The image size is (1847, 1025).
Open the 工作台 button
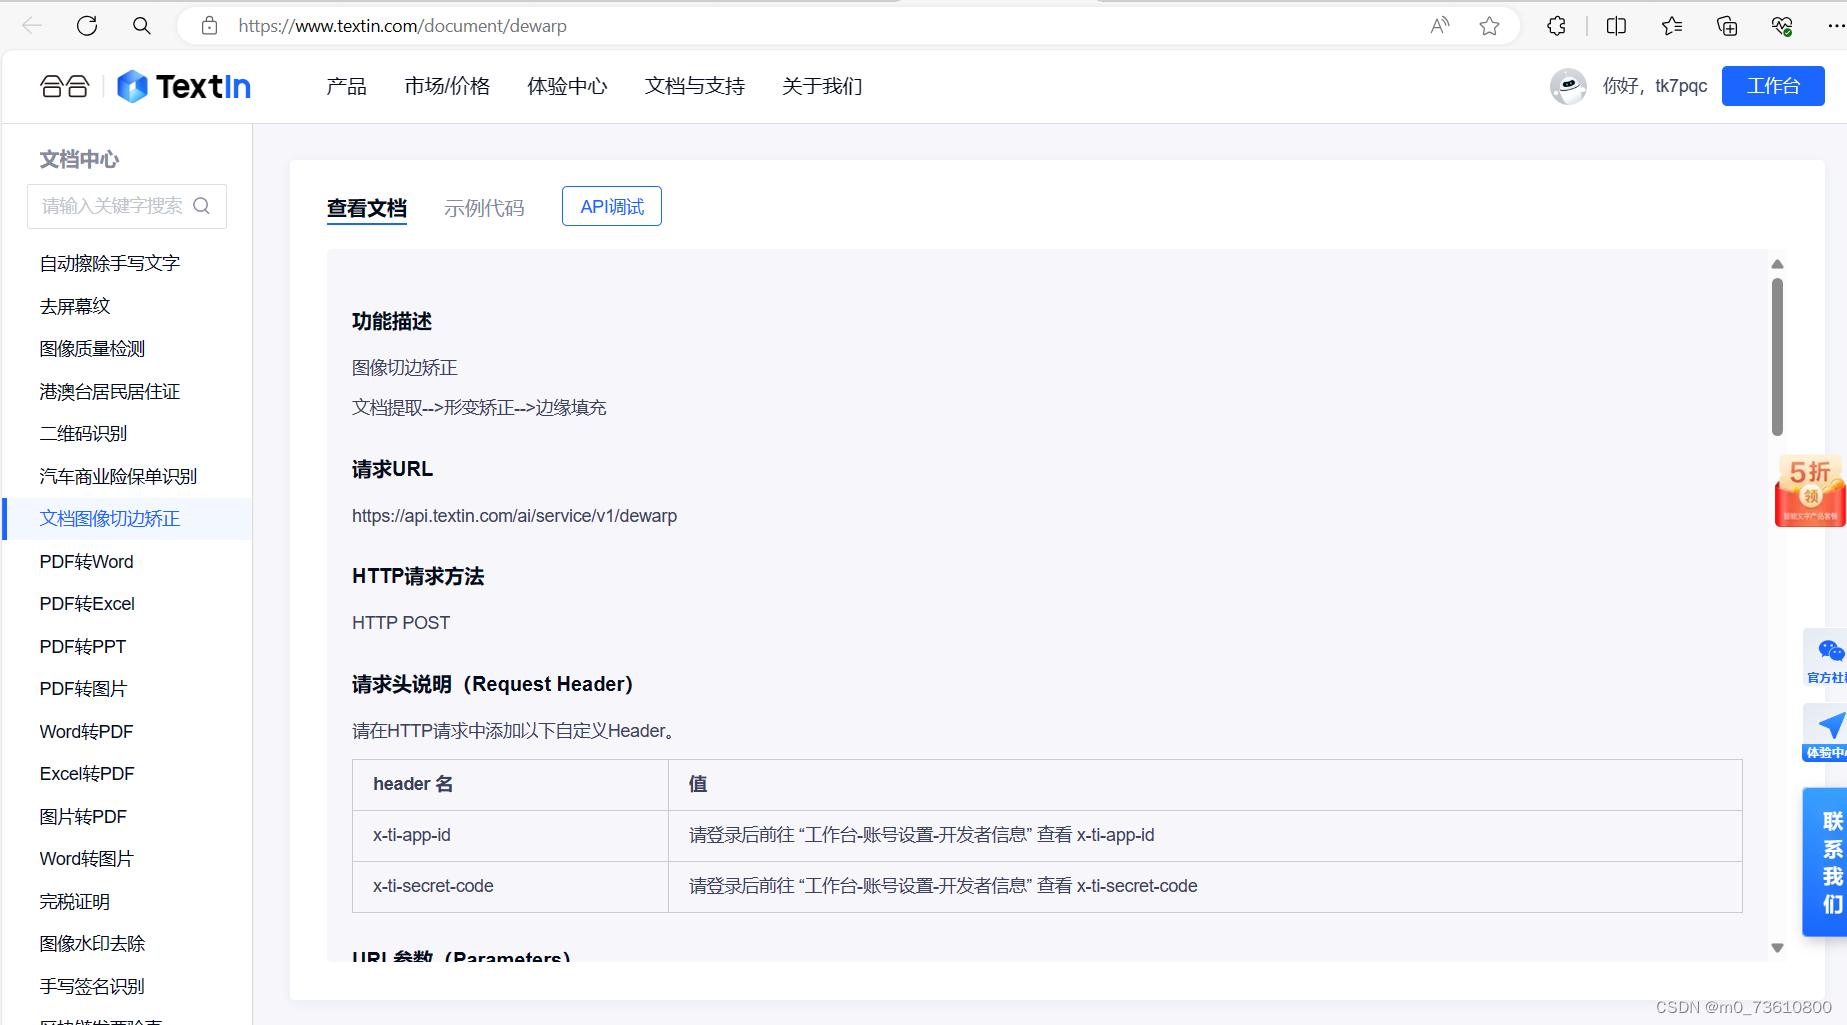point(1772,85)
